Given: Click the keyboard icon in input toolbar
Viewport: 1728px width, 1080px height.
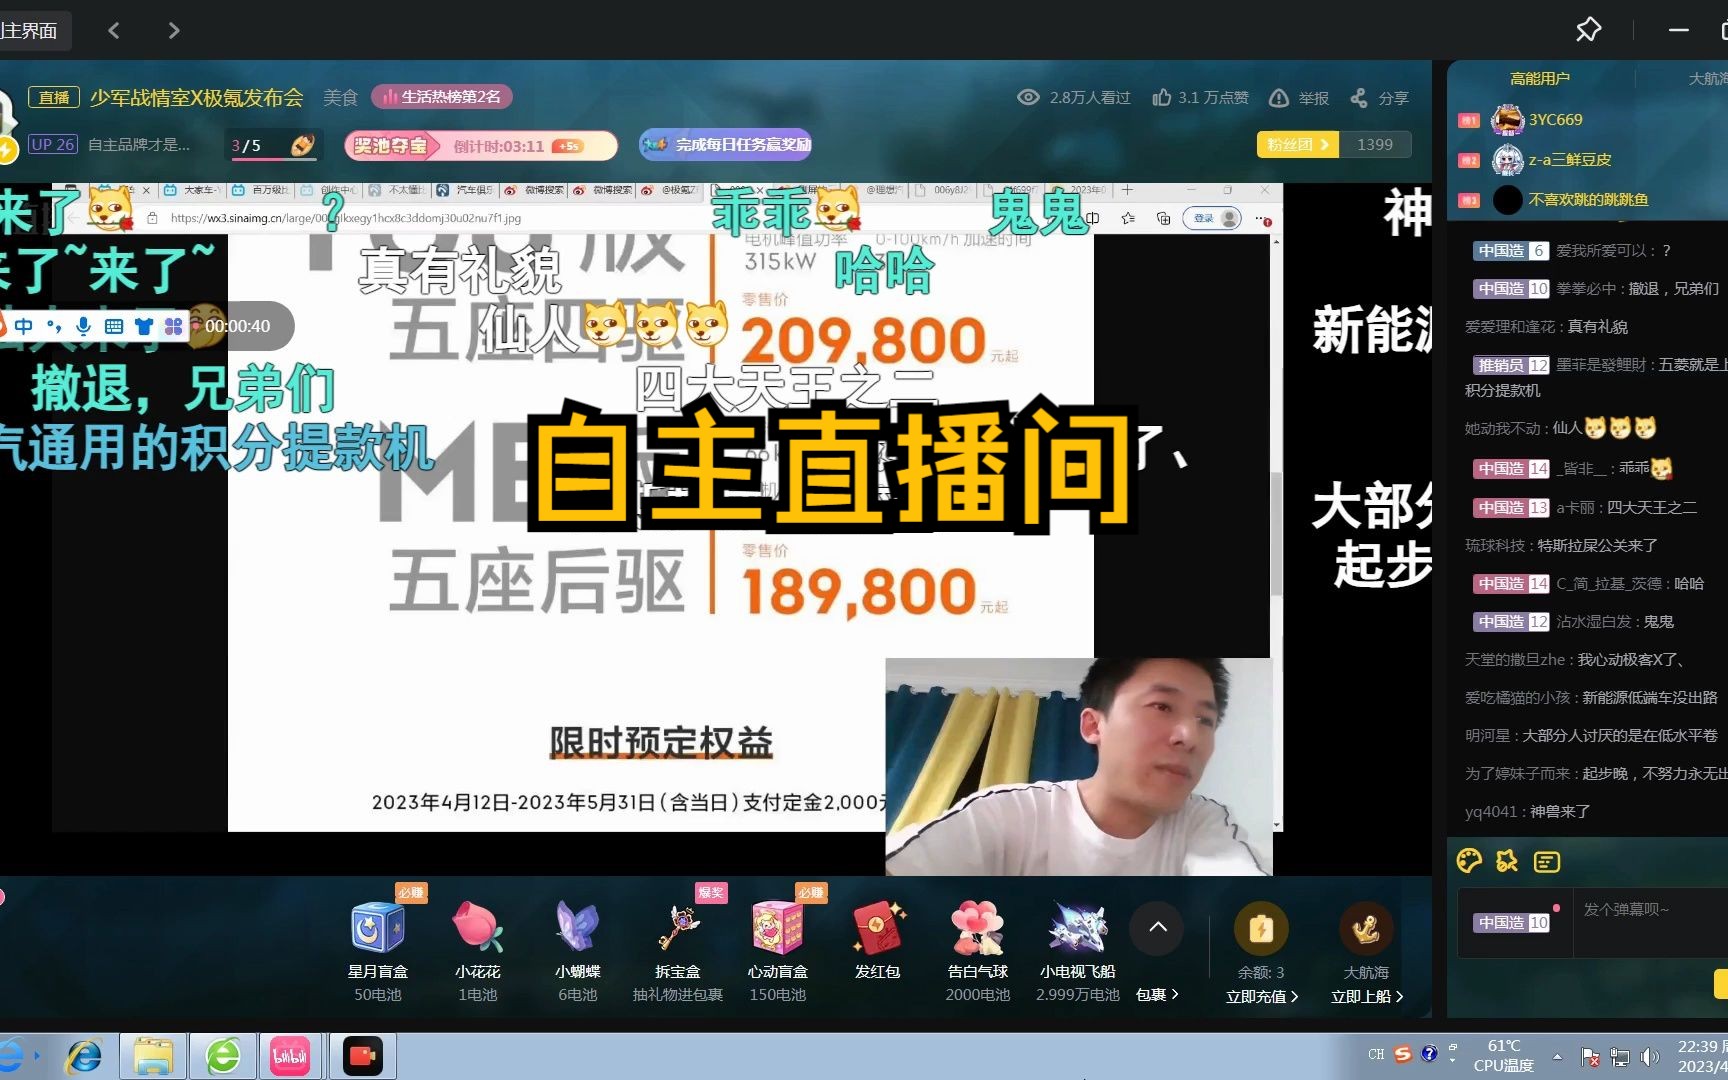Looking at the screenshot, I should pyautogui.click(x=113, y=326).
